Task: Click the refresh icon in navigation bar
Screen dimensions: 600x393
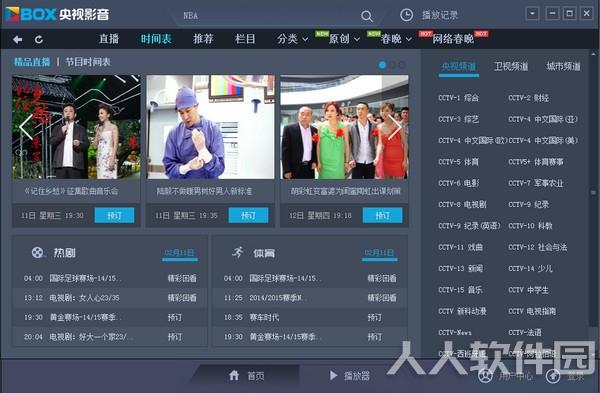Action: pyautogui.click(x=39, y=39)
